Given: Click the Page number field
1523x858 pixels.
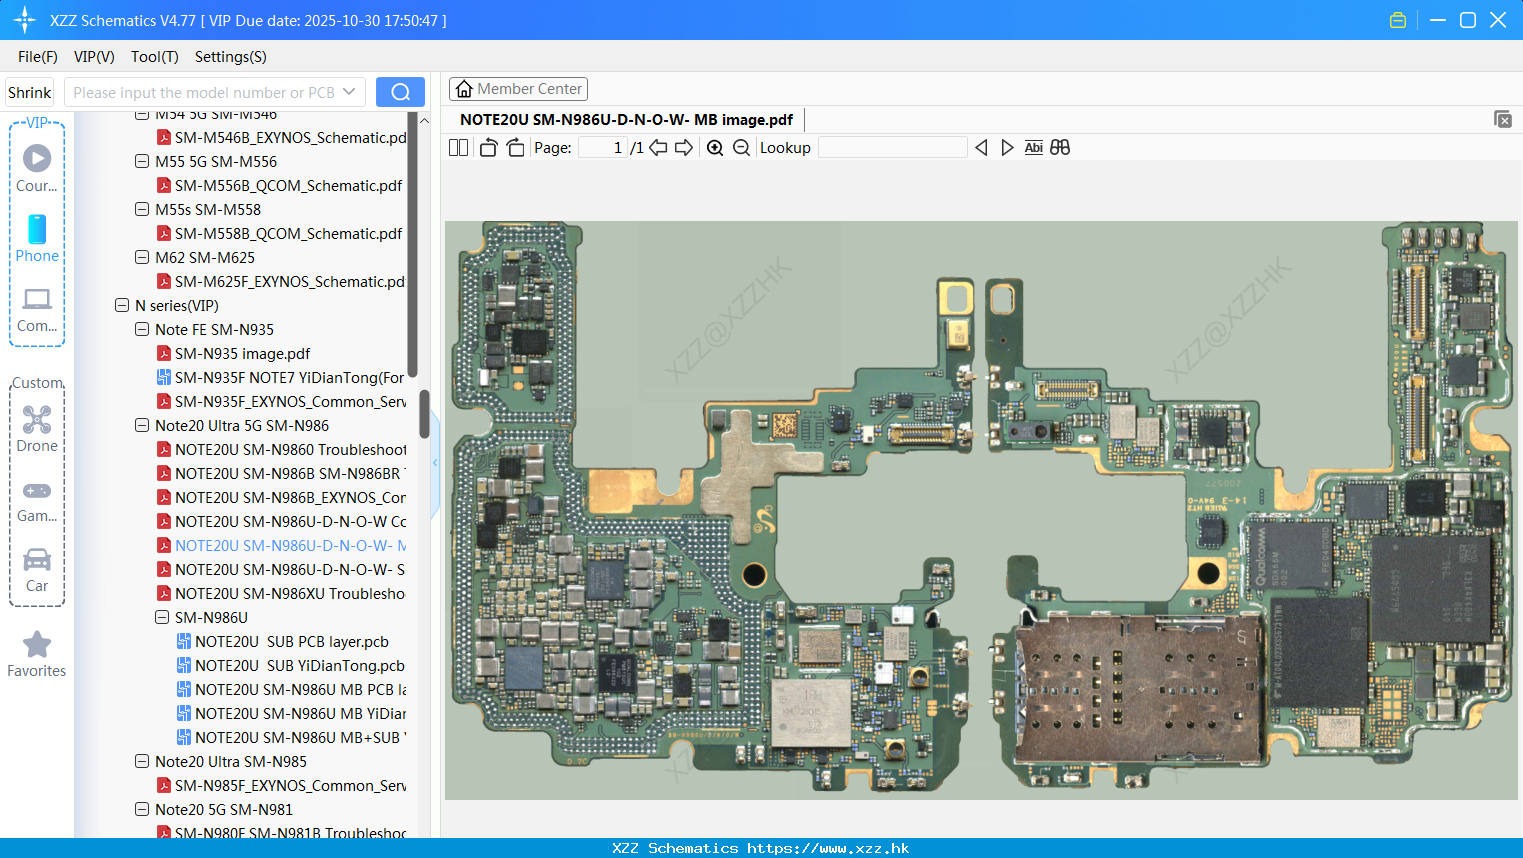Looking at the screenshot, I should point(602,148).
